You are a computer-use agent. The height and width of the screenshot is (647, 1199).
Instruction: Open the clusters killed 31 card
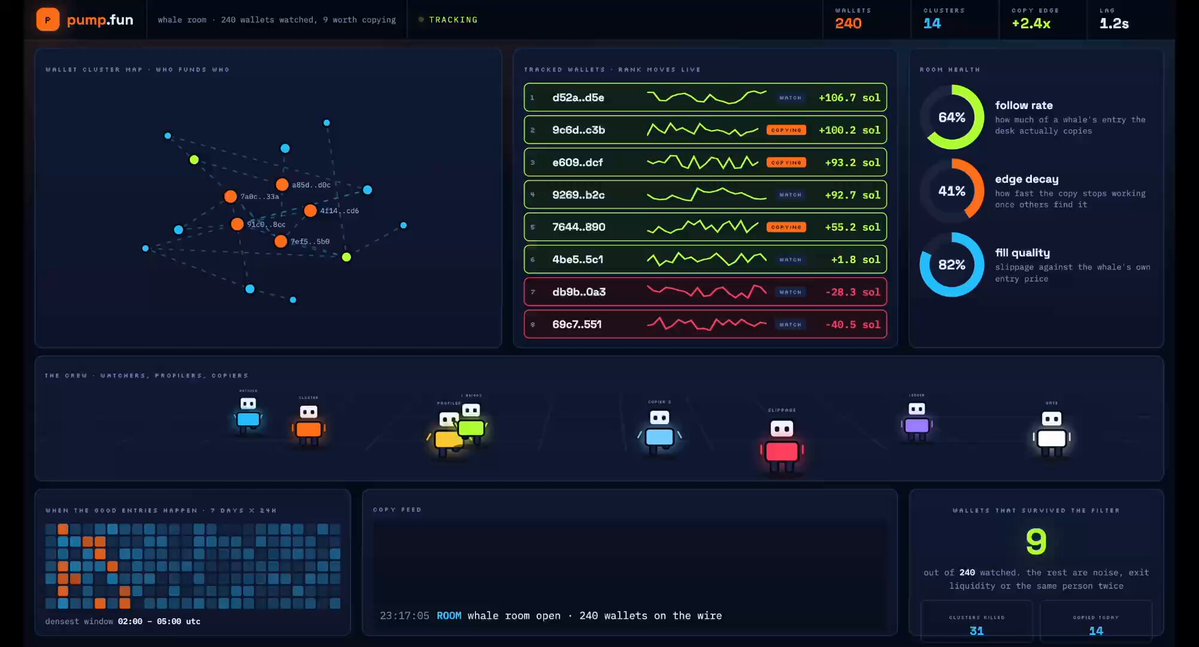coord(976,620)
